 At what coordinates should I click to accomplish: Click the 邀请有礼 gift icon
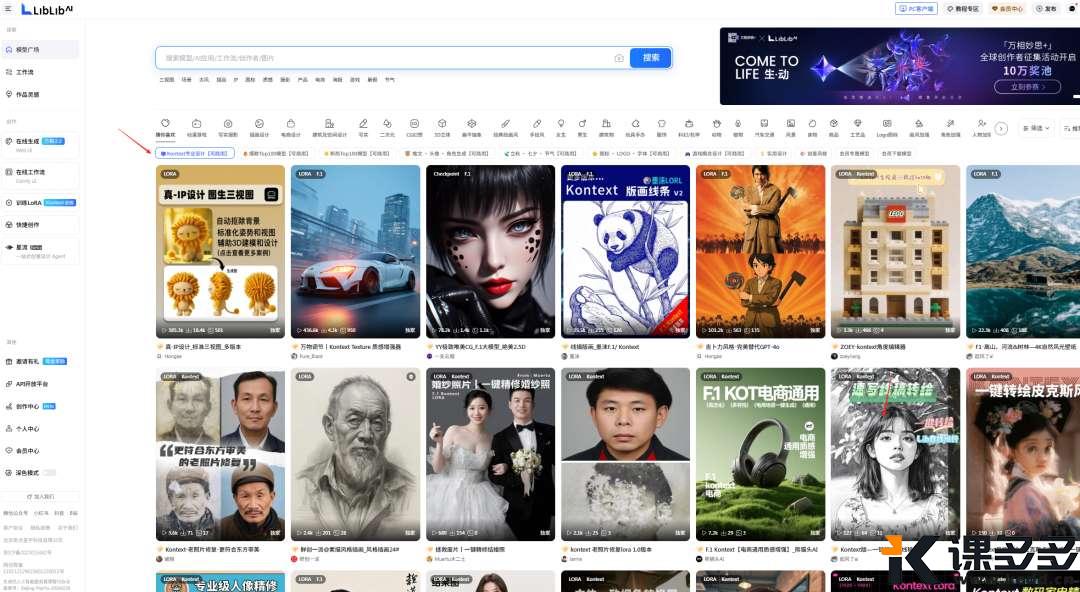[9, 361]
